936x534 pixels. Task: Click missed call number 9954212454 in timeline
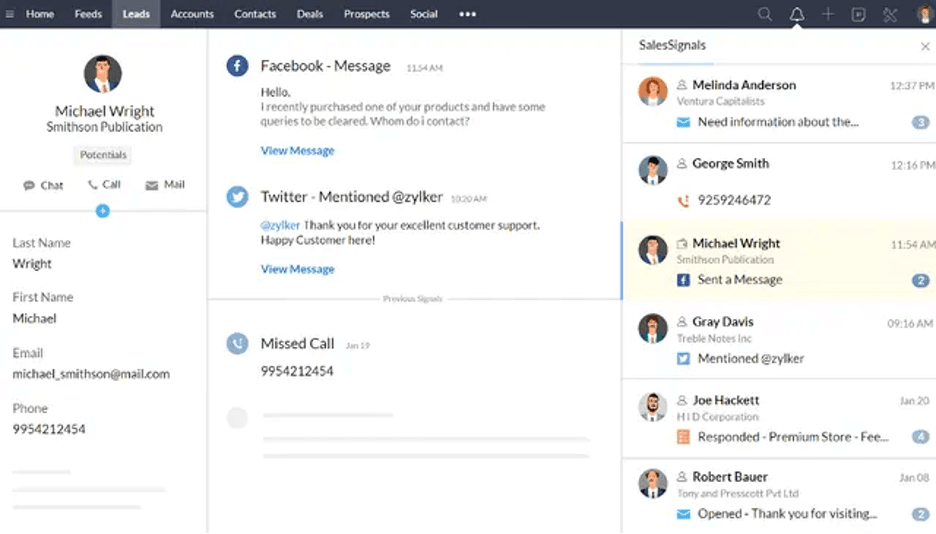[x=297, y=371]
